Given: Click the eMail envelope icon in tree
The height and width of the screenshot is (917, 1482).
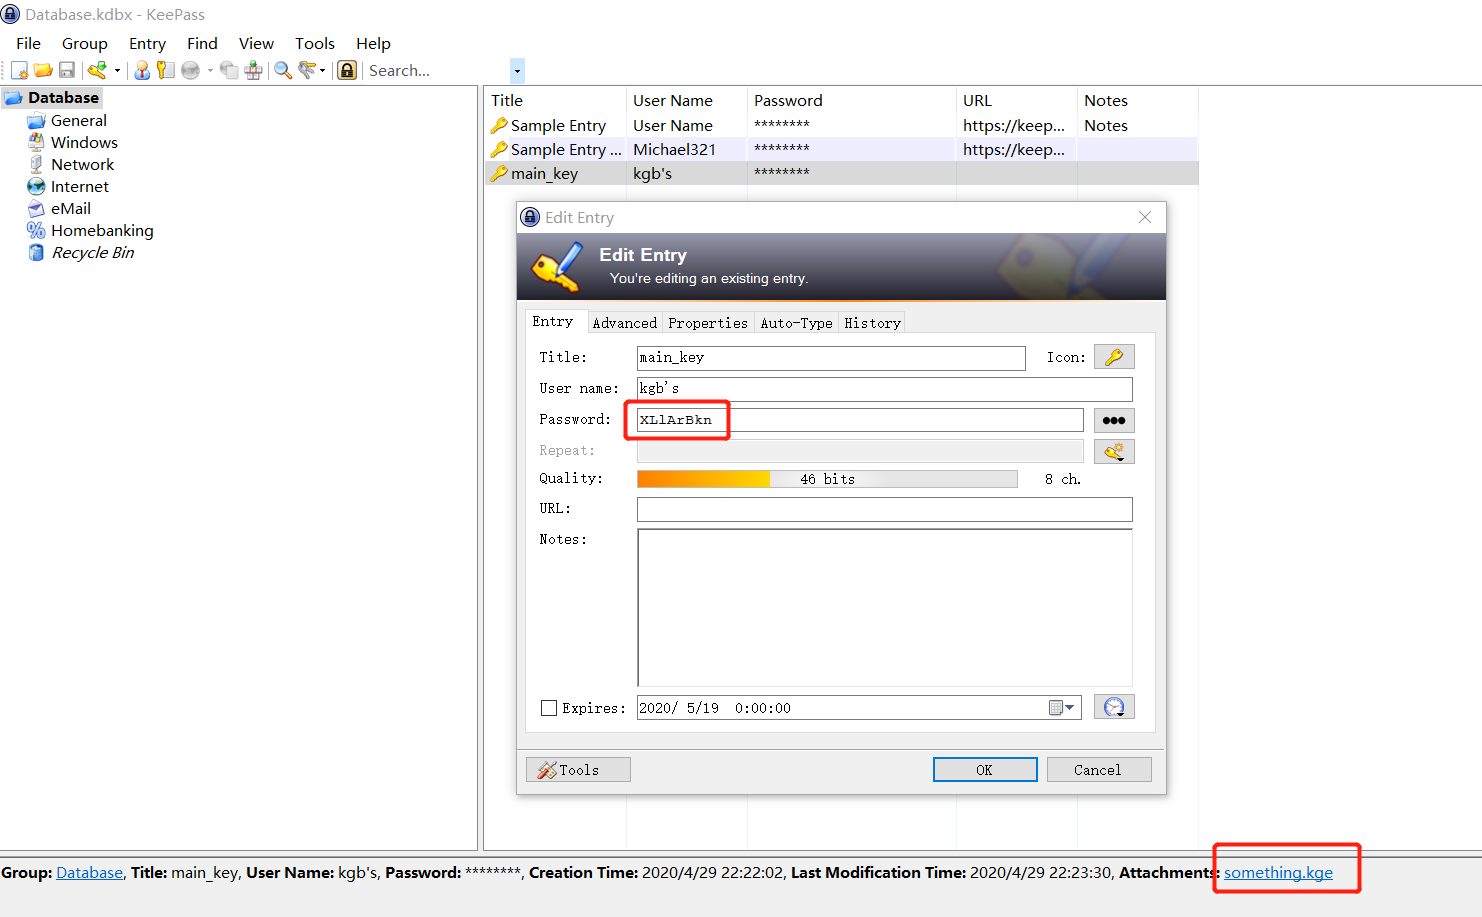Looking at the screenshot, I should pos(37,208).
